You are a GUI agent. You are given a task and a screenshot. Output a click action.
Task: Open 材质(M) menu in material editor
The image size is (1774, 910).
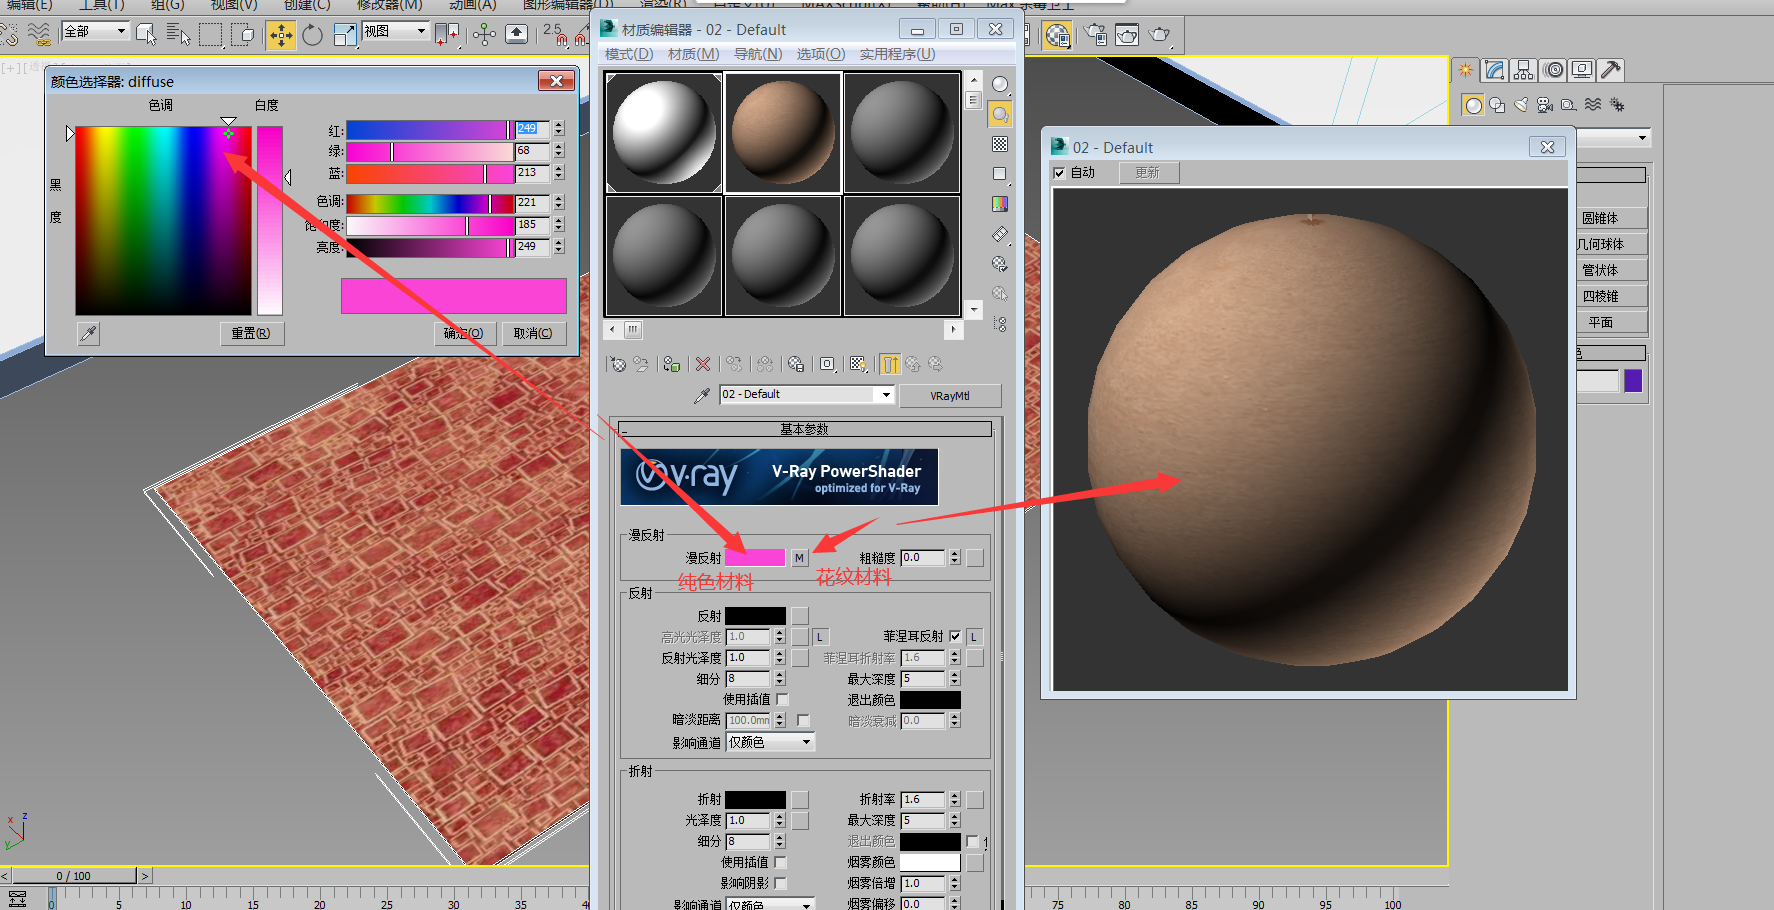click(693, 54)
